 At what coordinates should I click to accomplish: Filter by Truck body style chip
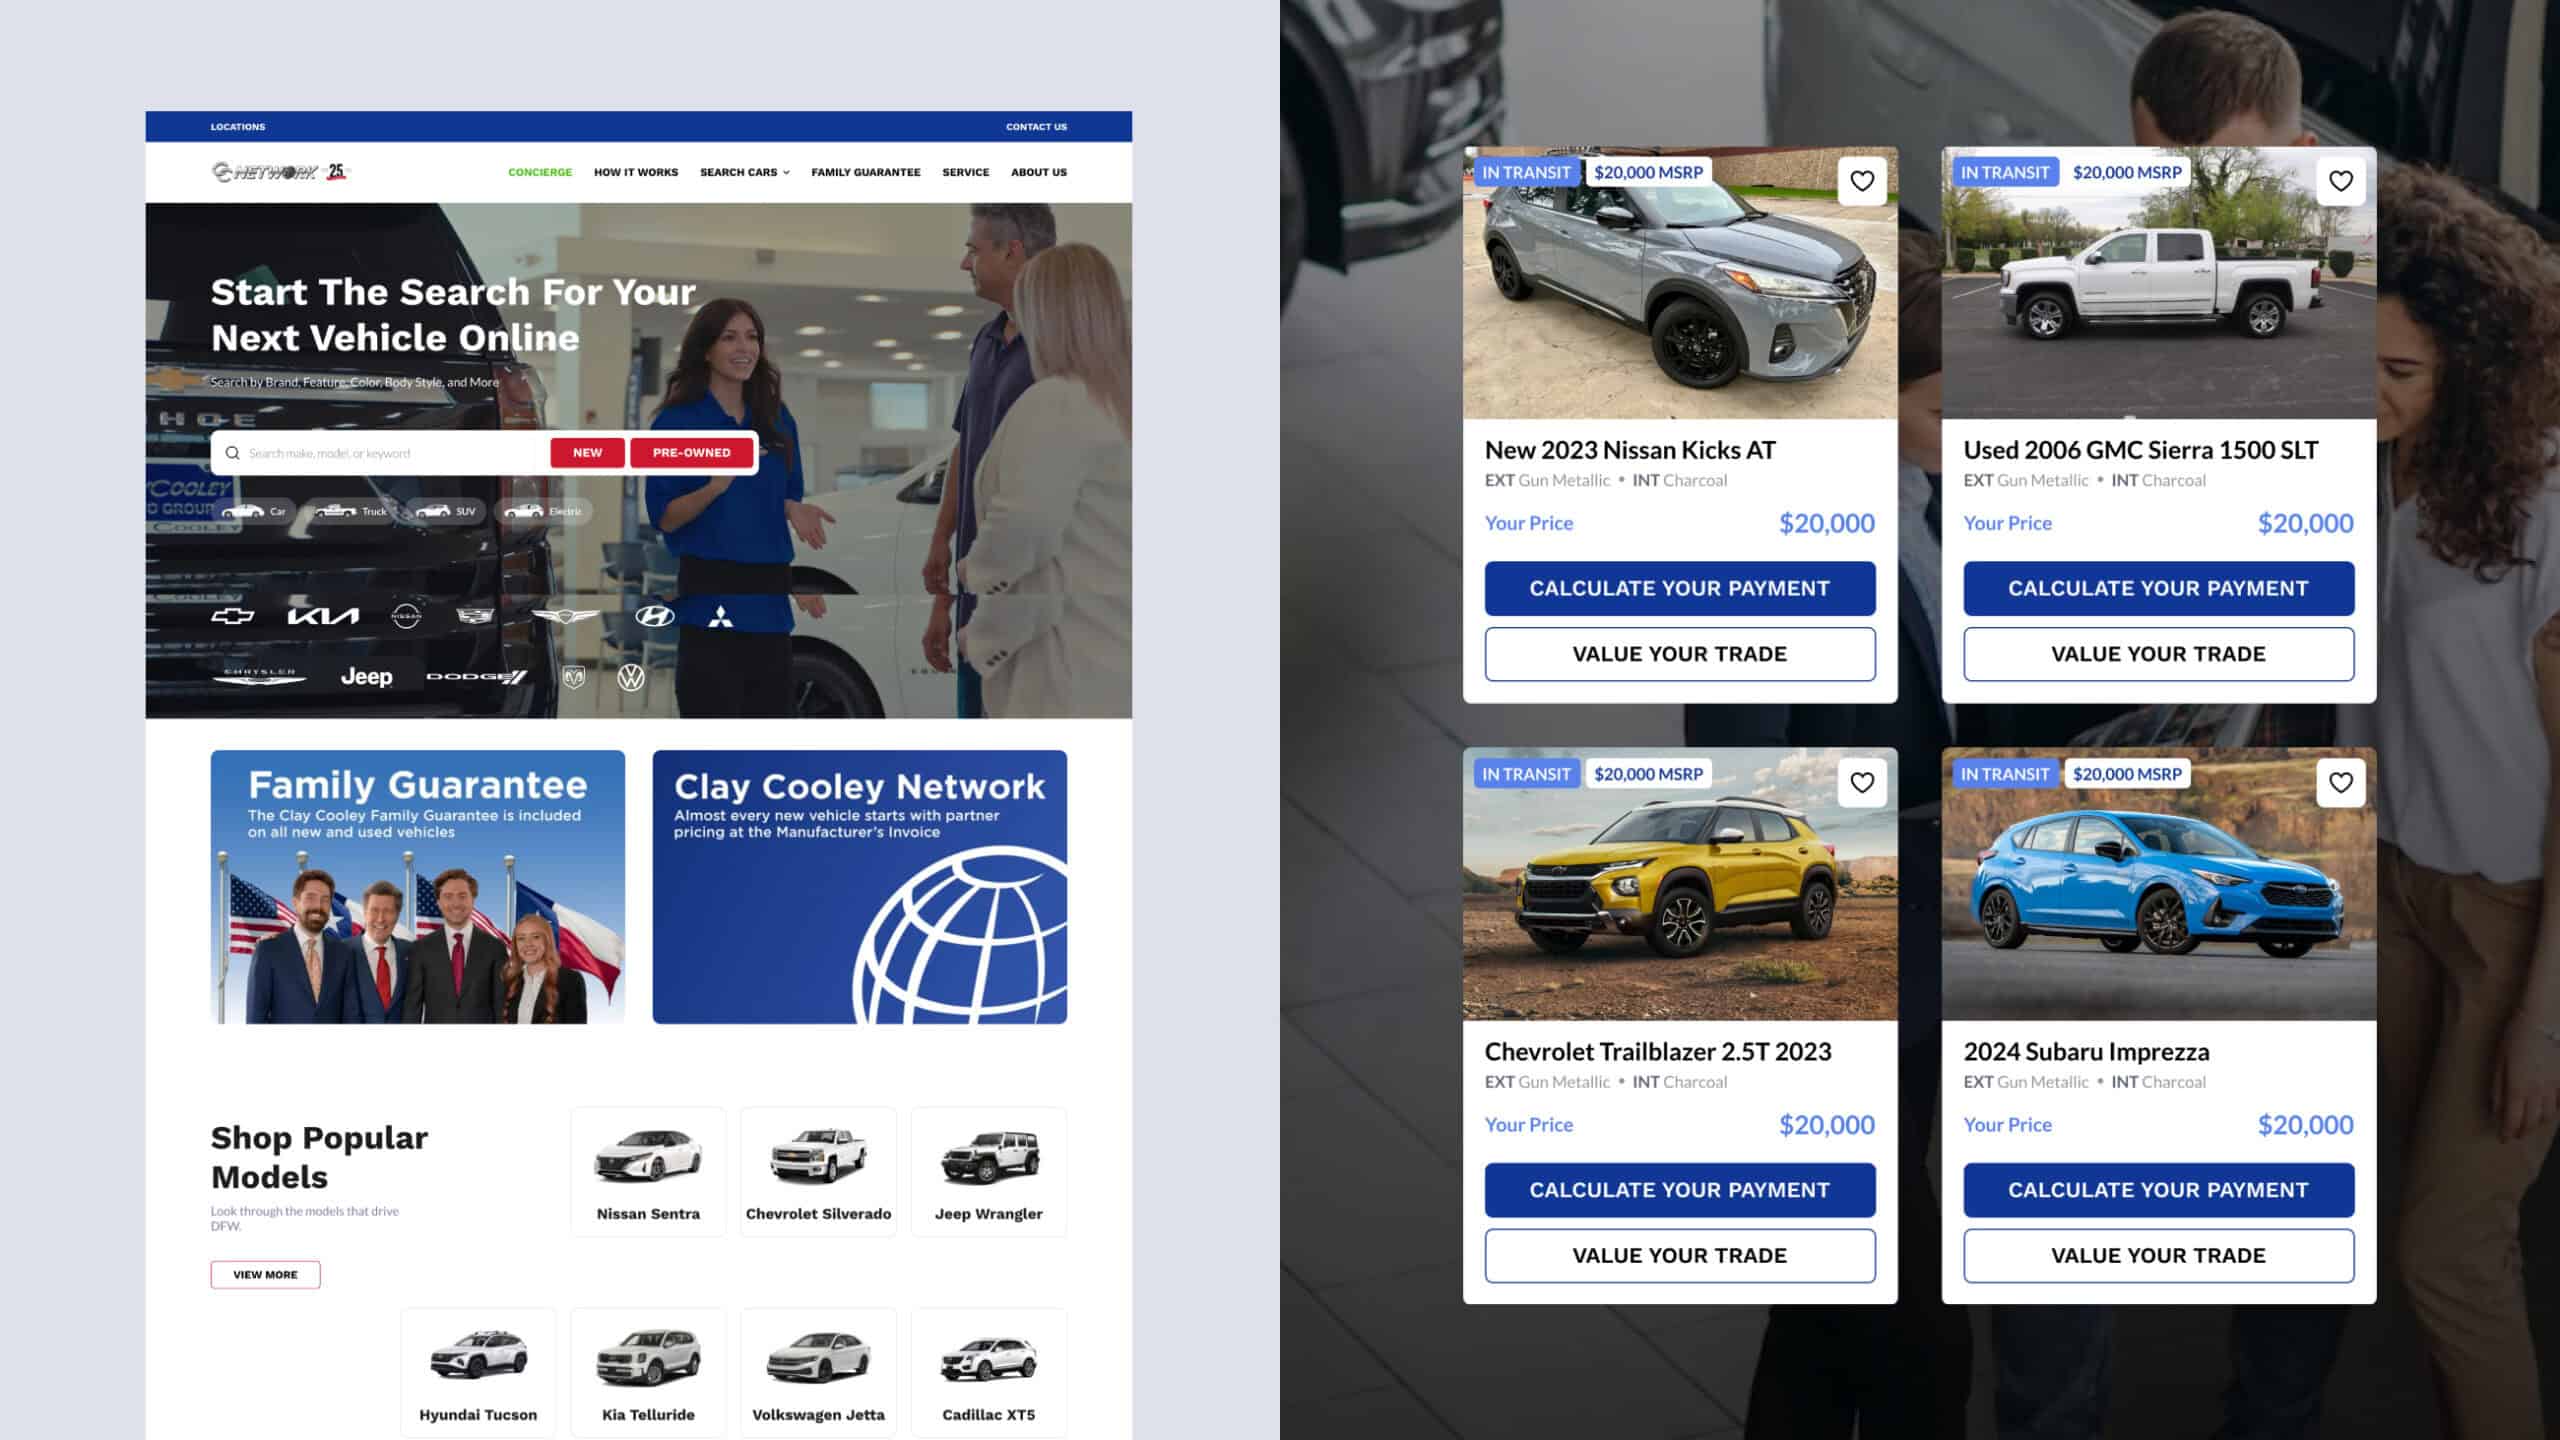click(350, 511)
